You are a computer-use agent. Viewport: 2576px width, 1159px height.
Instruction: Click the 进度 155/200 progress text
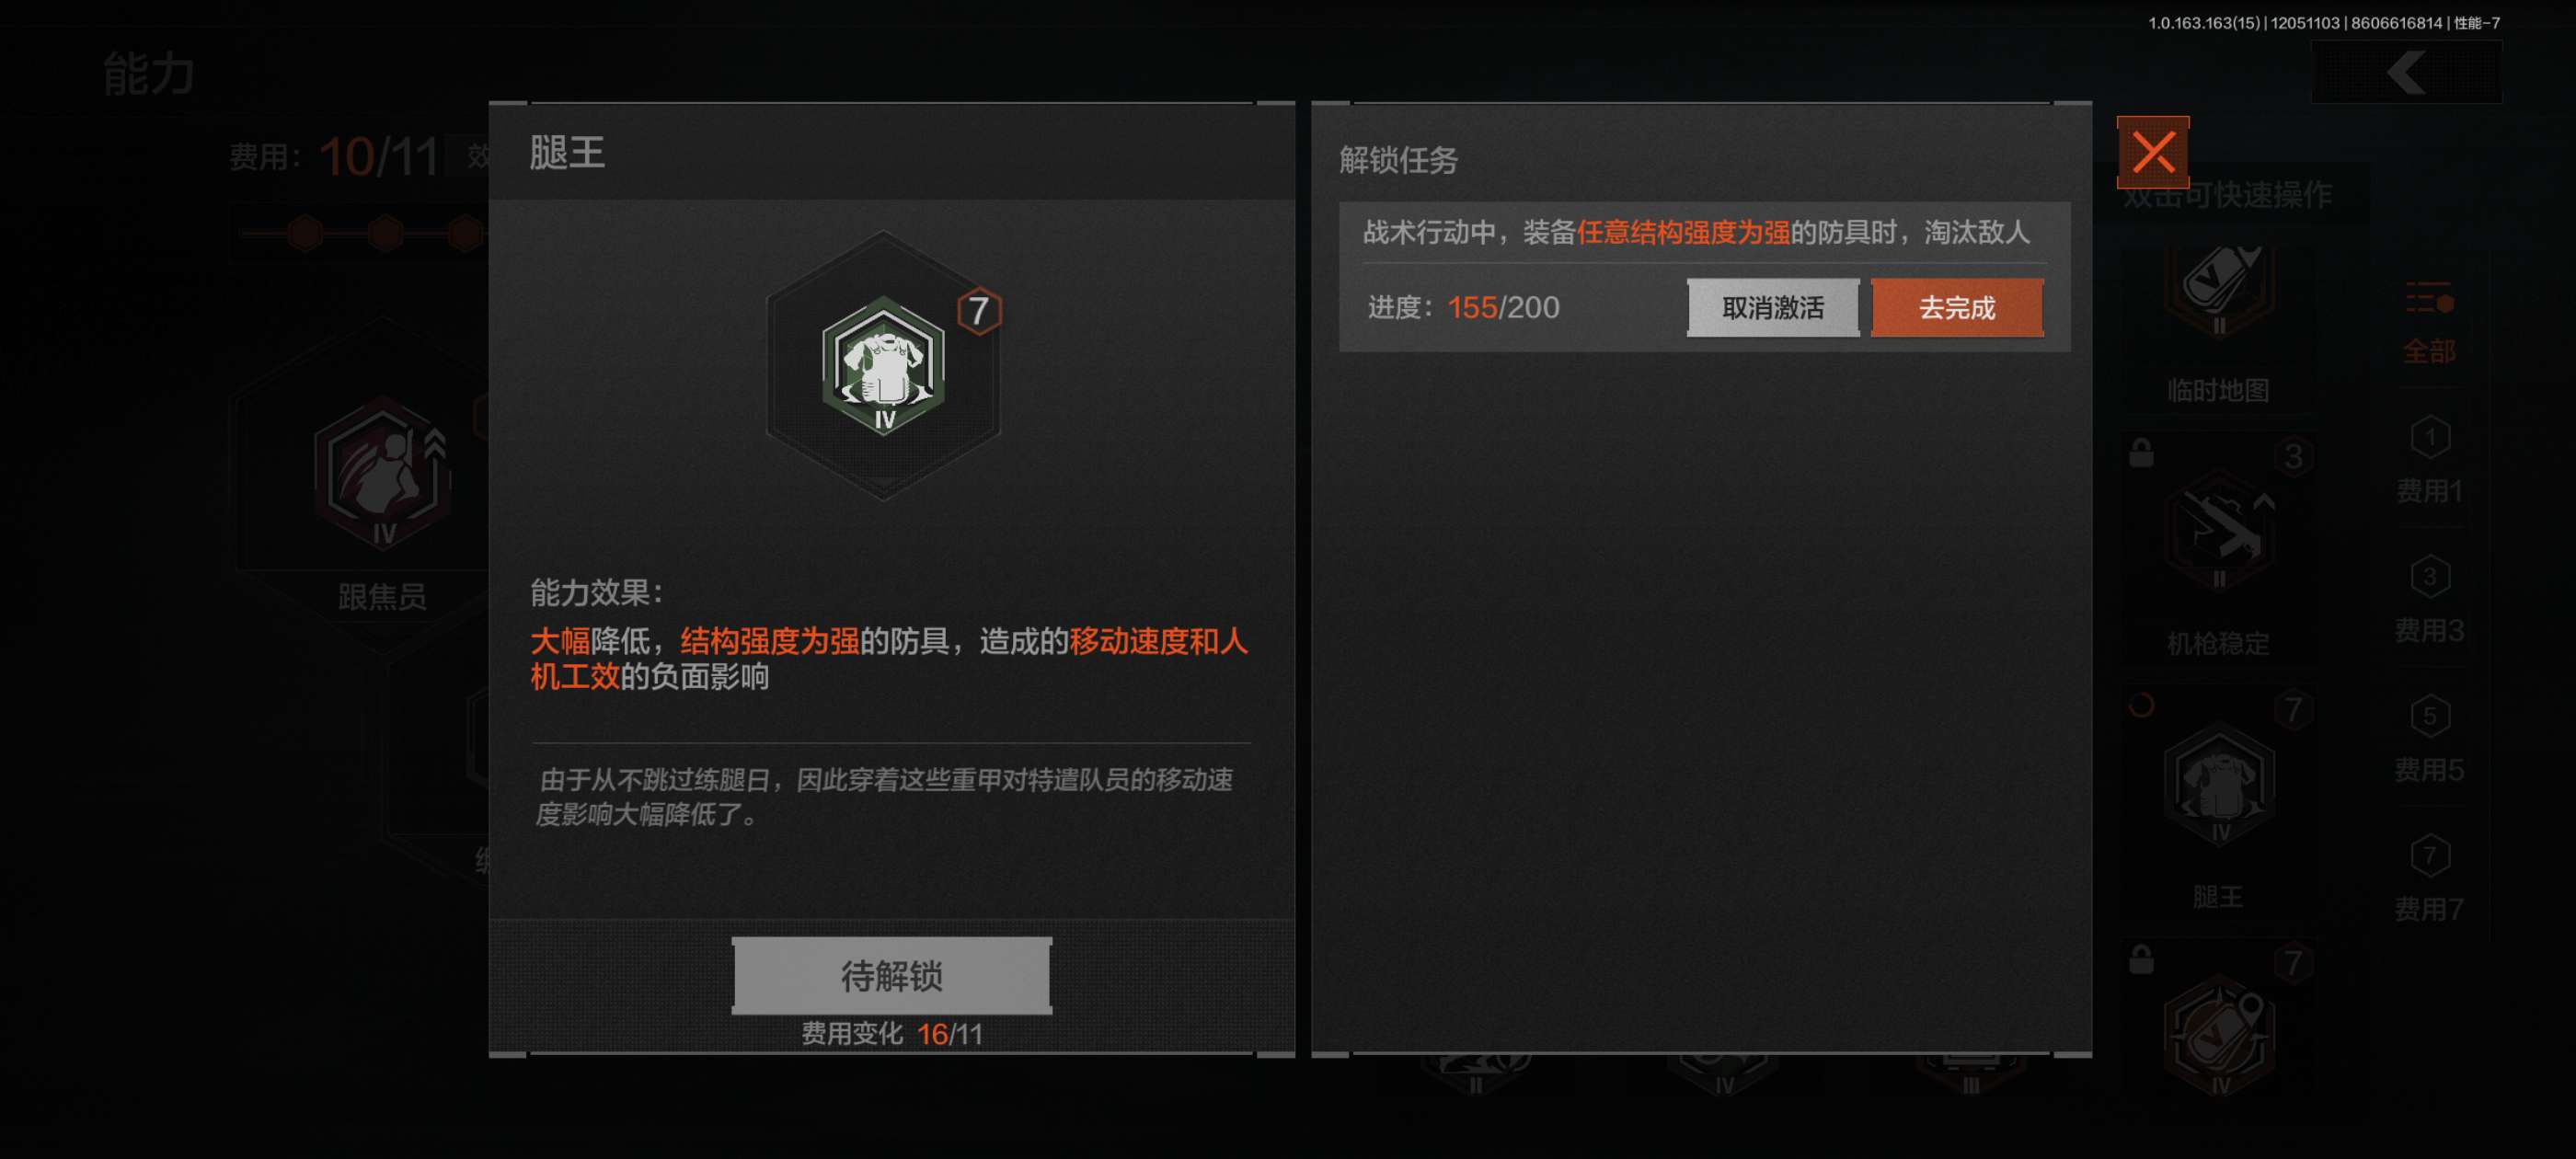point(1463,307)
